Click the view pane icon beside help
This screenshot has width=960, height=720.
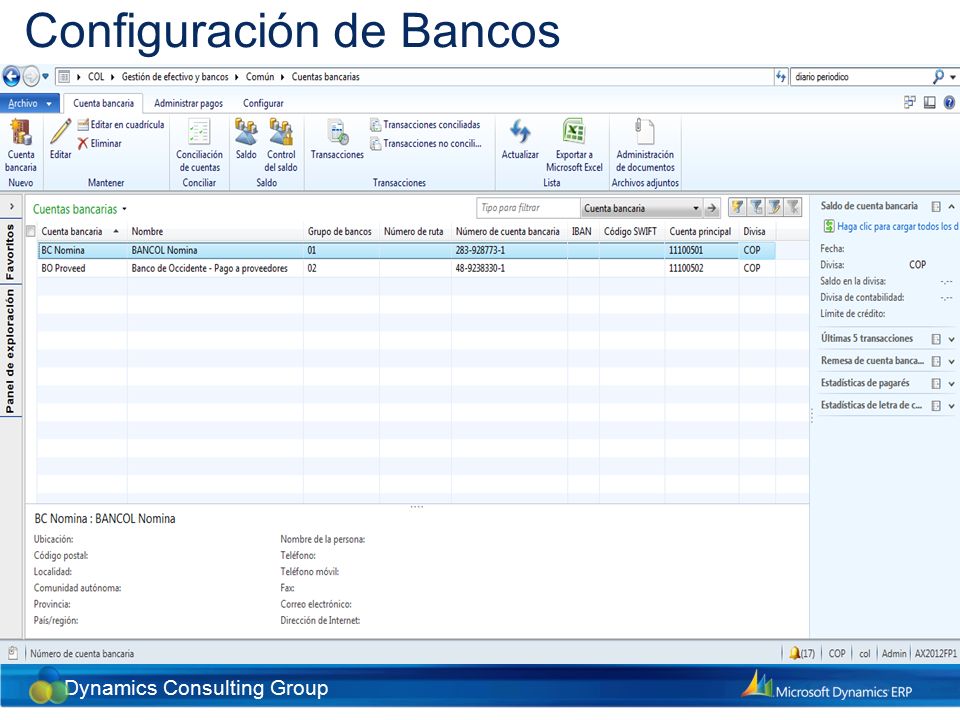[929, 103]
